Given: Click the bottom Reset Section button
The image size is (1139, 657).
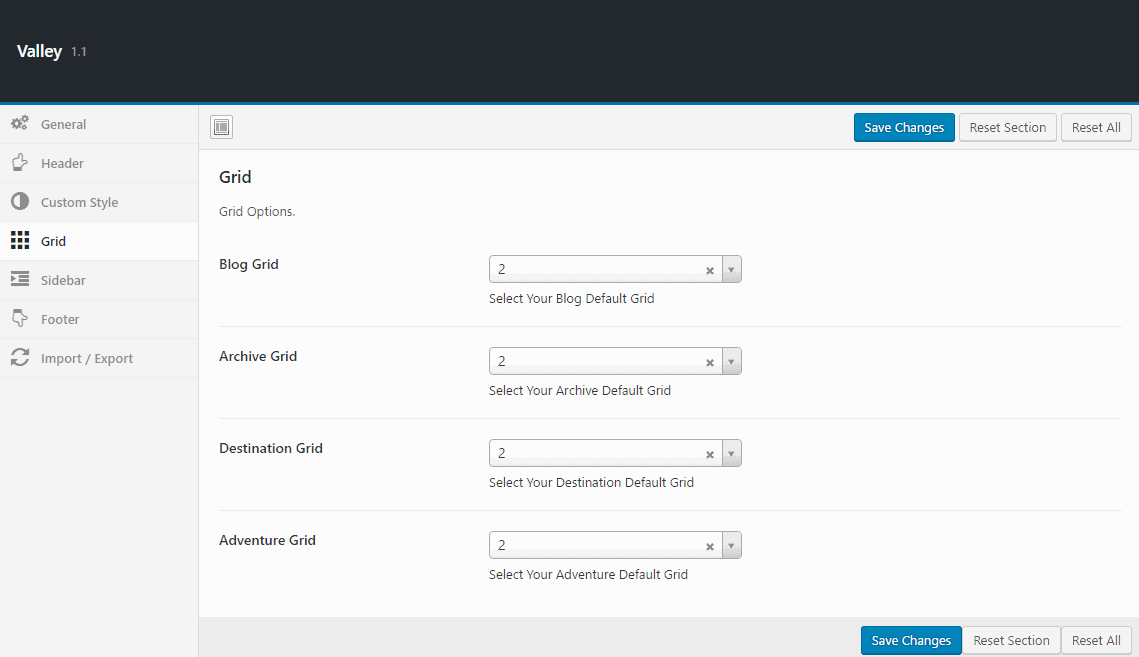Looking at the screenshot, I should 1011,641.
